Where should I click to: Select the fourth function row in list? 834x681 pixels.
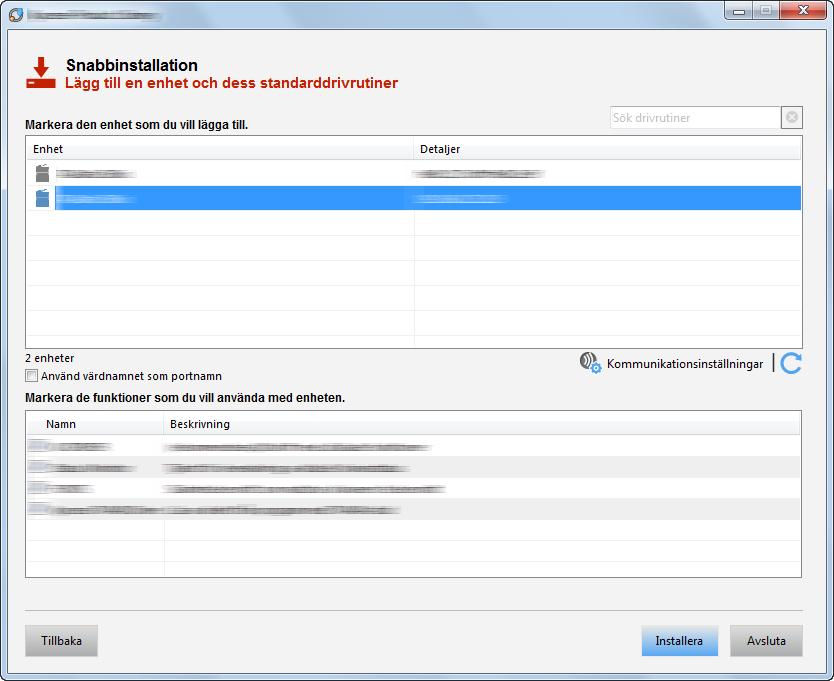414,509
